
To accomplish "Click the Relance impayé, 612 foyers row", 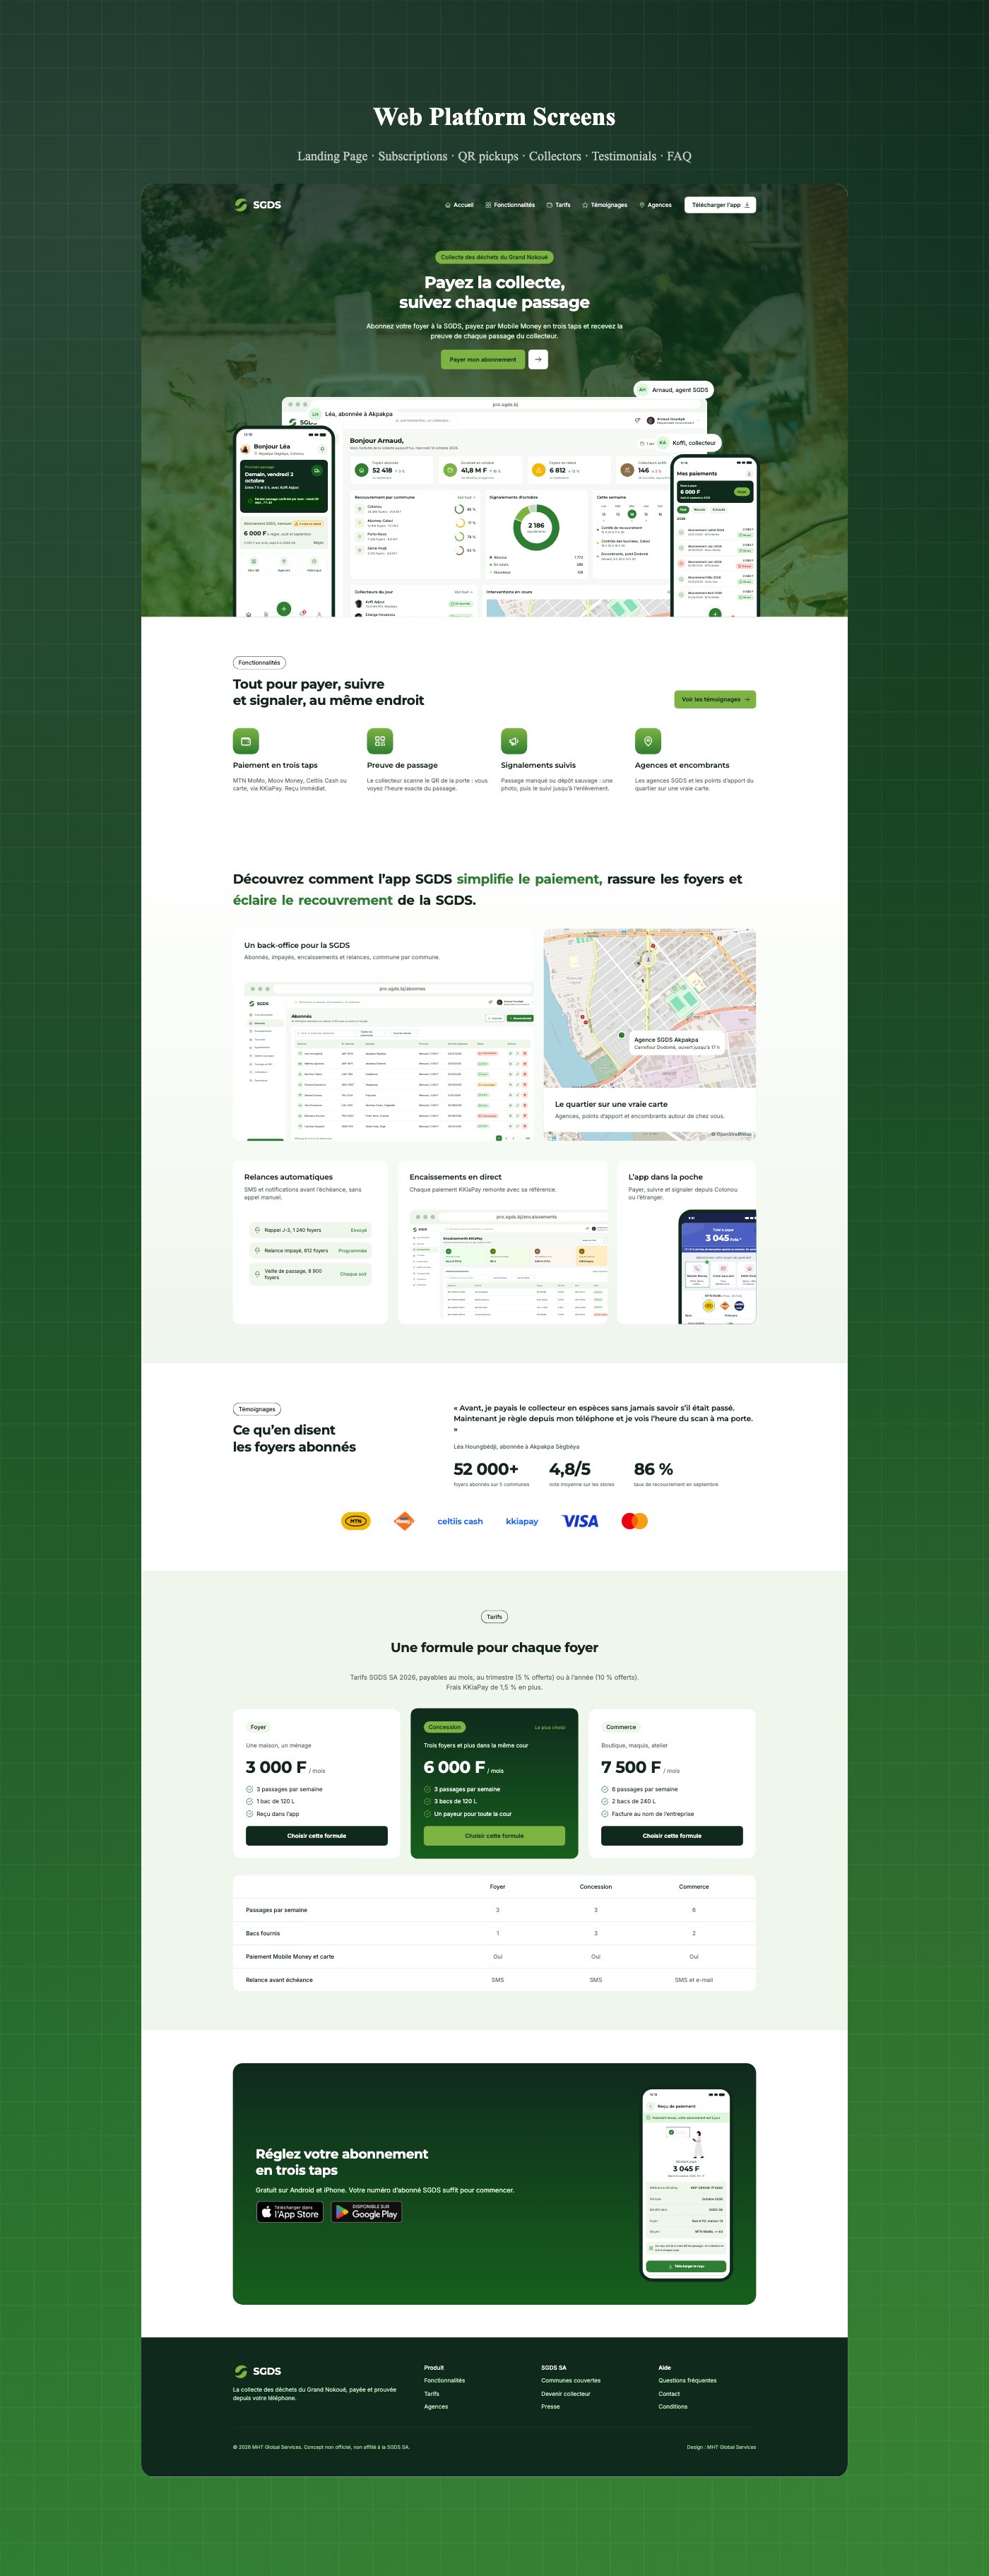I will pos(310,1251).
